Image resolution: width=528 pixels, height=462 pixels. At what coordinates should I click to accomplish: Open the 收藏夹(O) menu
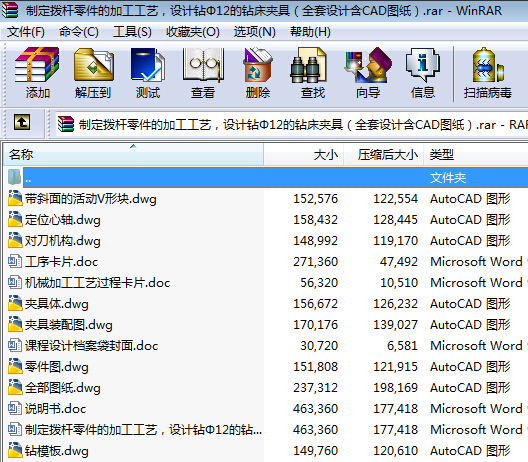[193, 32]
